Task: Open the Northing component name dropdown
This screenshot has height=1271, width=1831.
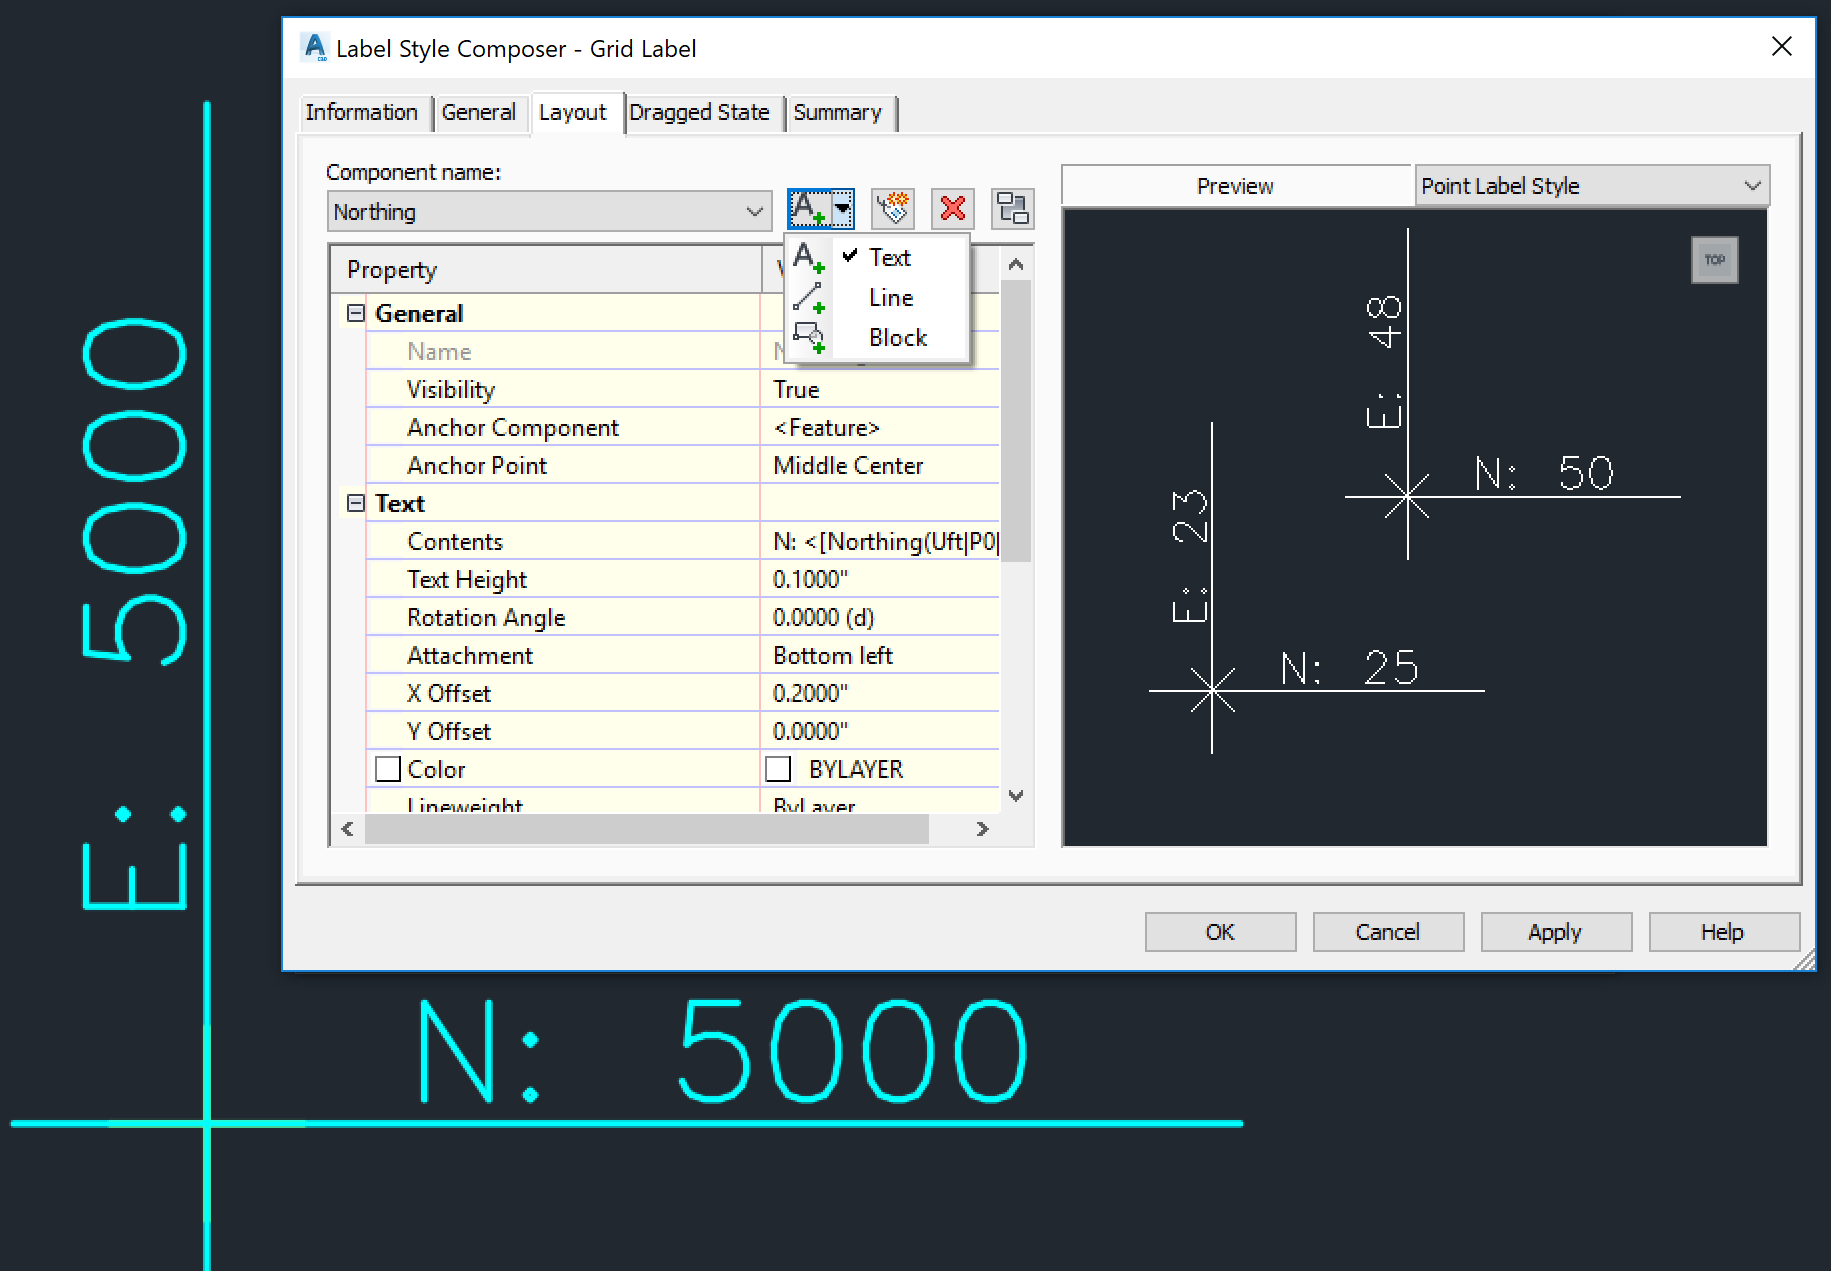Action: [x=549, y=211]
